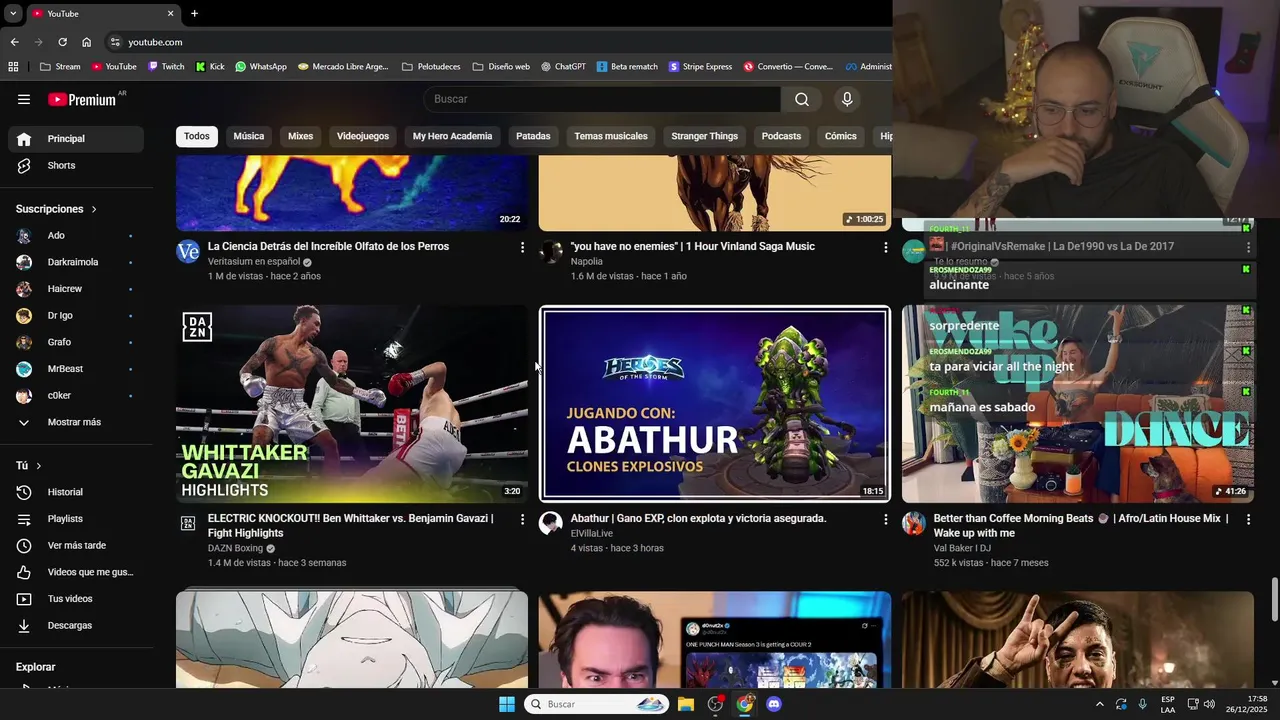Image resolution: width=1280 pixels, height=720 pixels.
Task: Expand Mostrar más subscriptions
Action: pos(76,422)
